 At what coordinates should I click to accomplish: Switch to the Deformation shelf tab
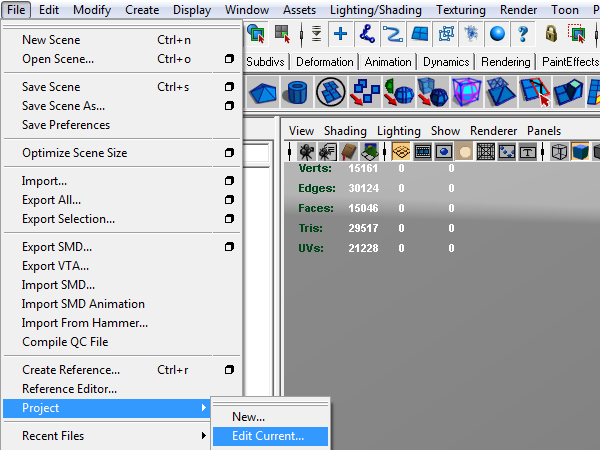click(x=324, y=62)
